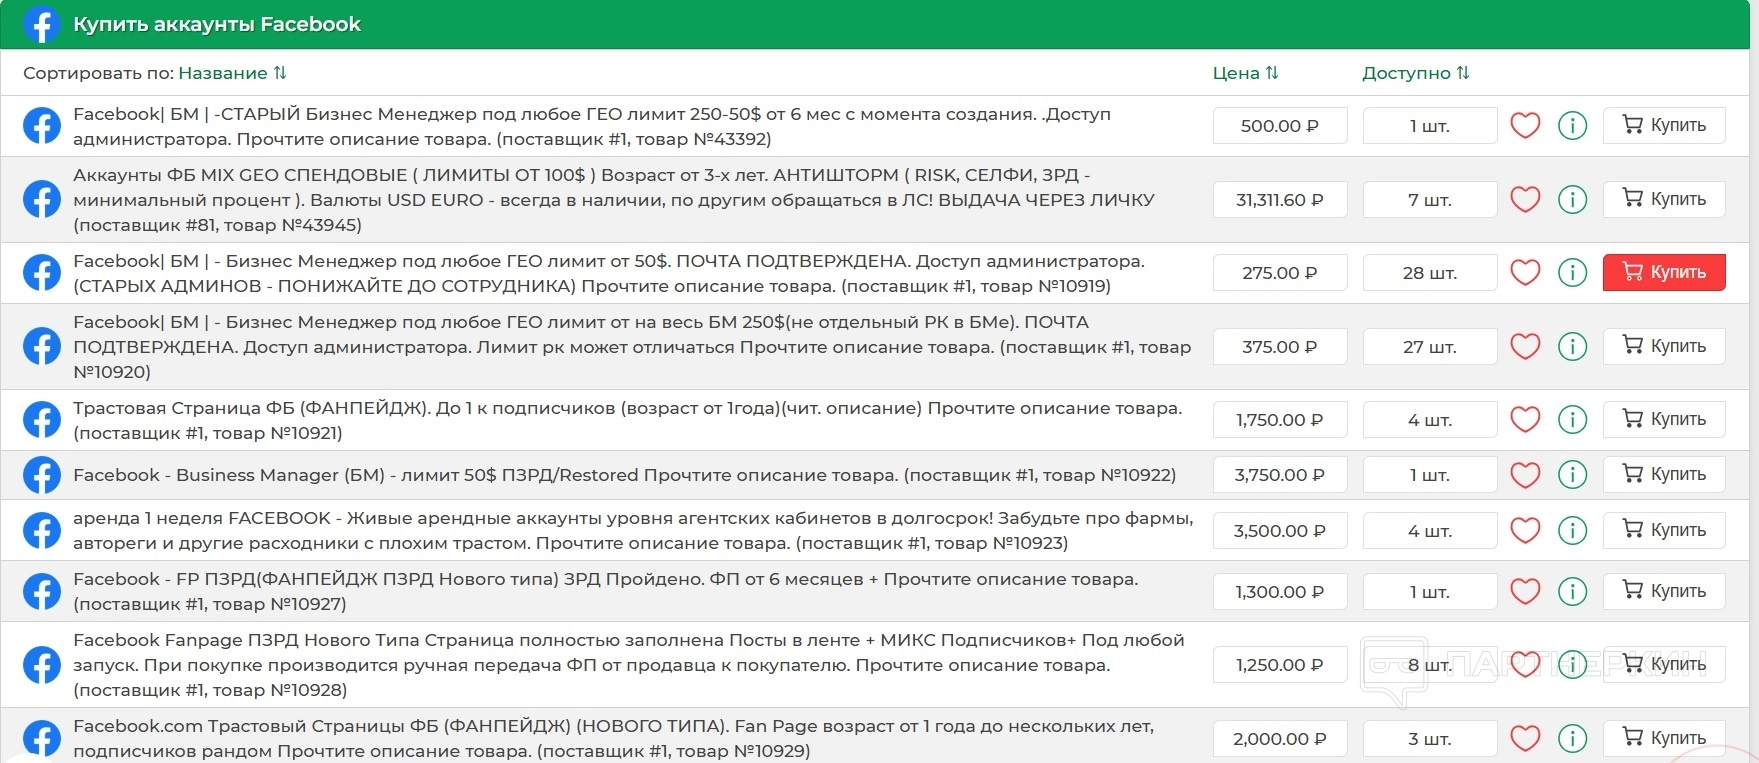
Task: Click the '7 шт.' availability box
Action: [x=1430, y=200]
